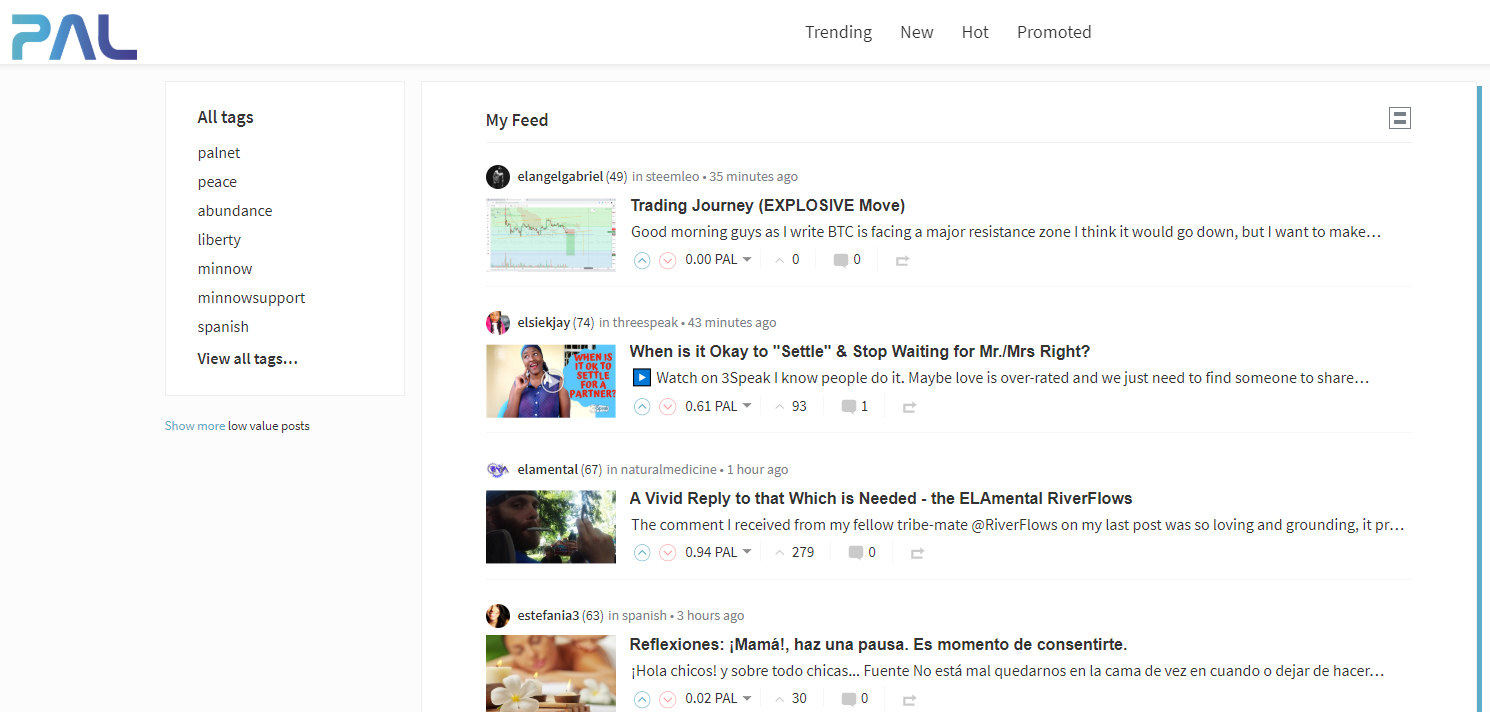
Task: Click elamental's avatar
Action: pos(498,469)
